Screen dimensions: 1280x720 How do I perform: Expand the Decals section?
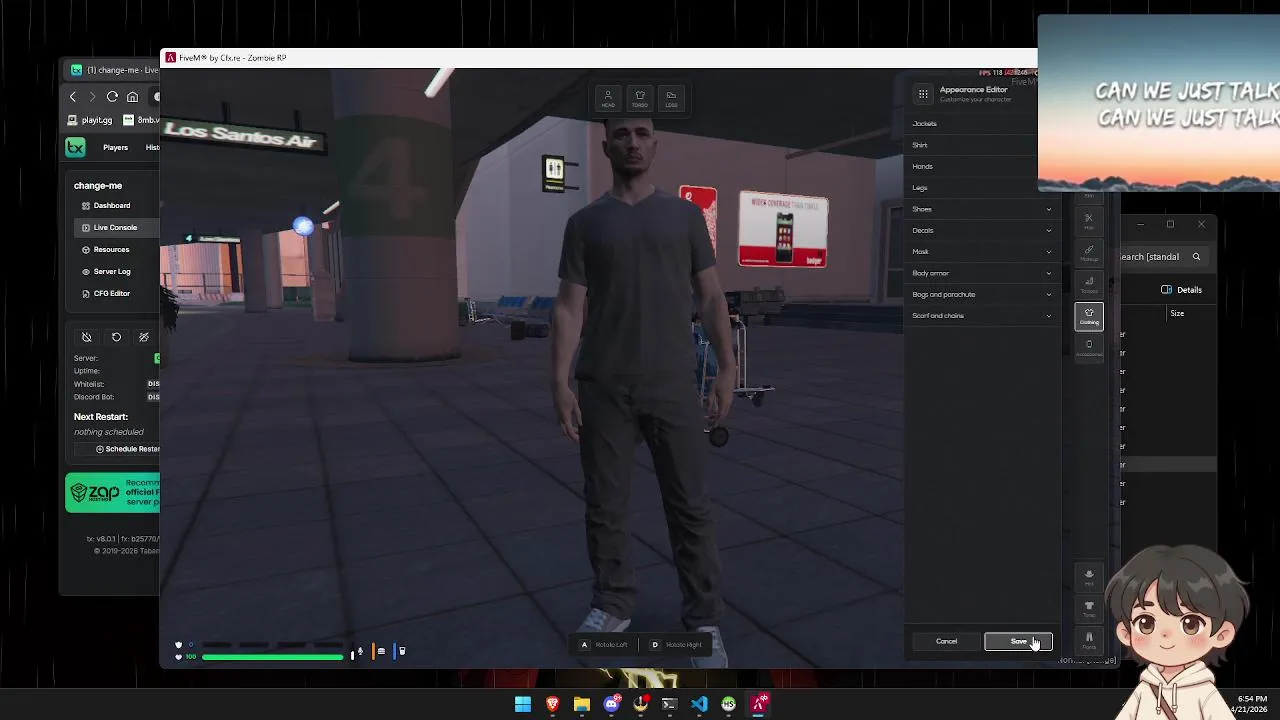click(x=981, y=230)
